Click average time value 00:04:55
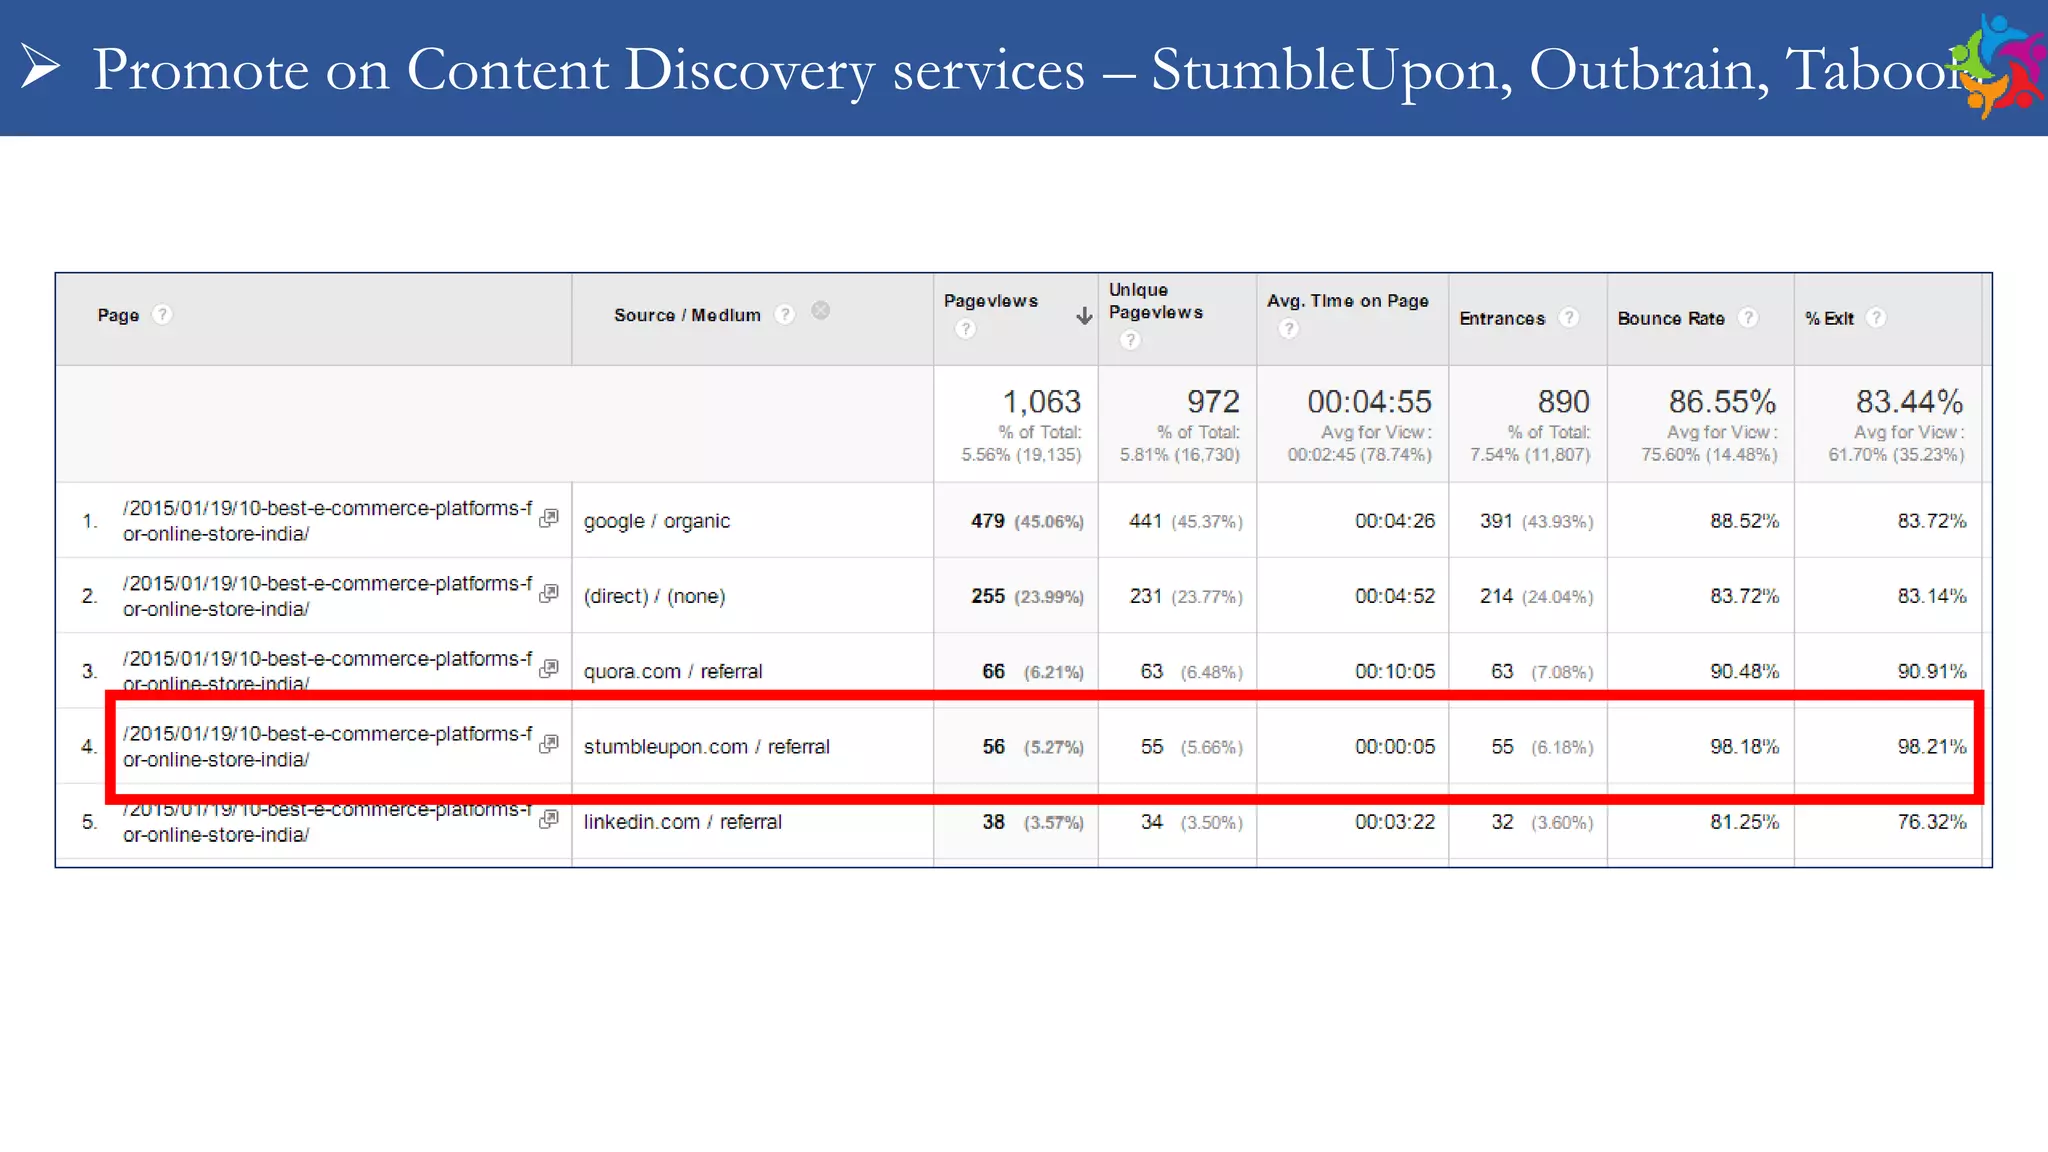The image size is (2048, 1152). click(1369, 402)
